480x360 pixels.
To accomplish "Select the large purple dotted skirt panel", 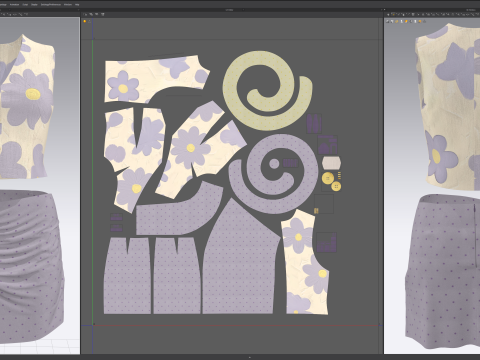I will pyautogui.click(x=238, y=267).
